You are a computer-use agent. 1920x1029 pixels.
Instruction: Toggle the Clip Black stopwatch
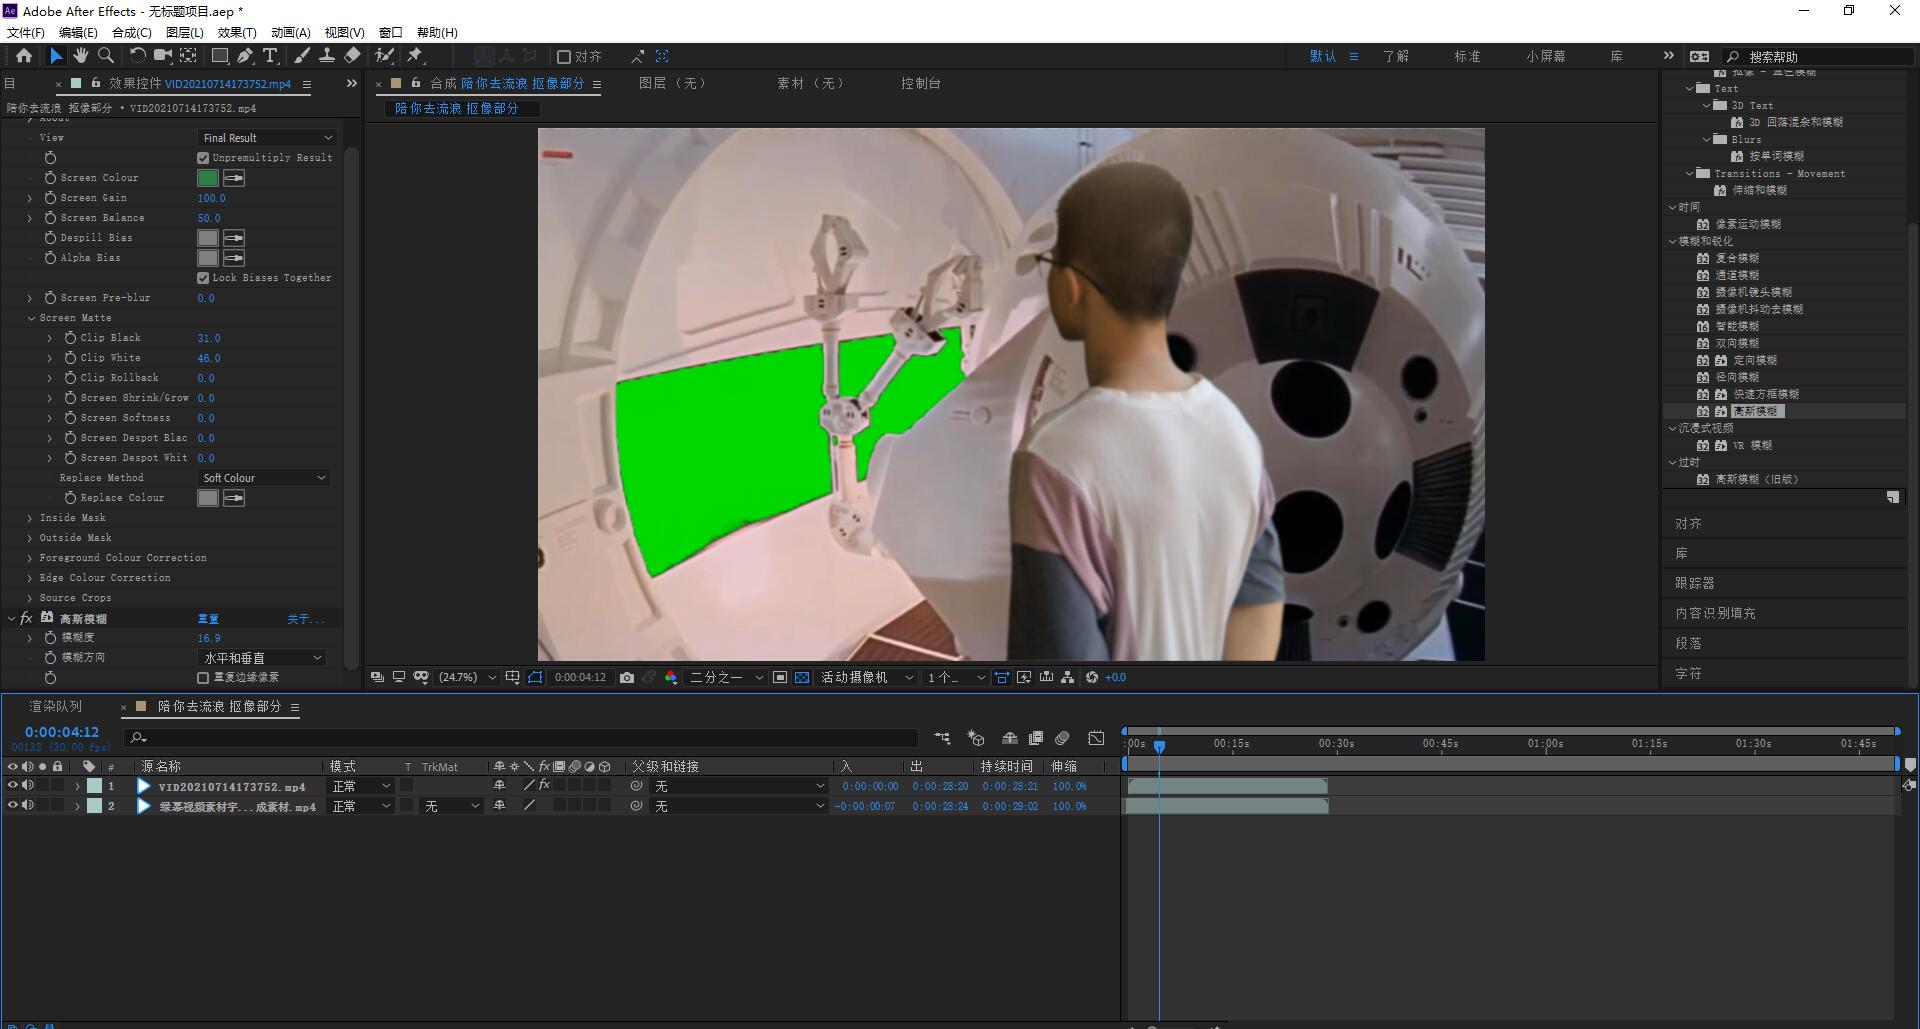click(x=70, y=338)
